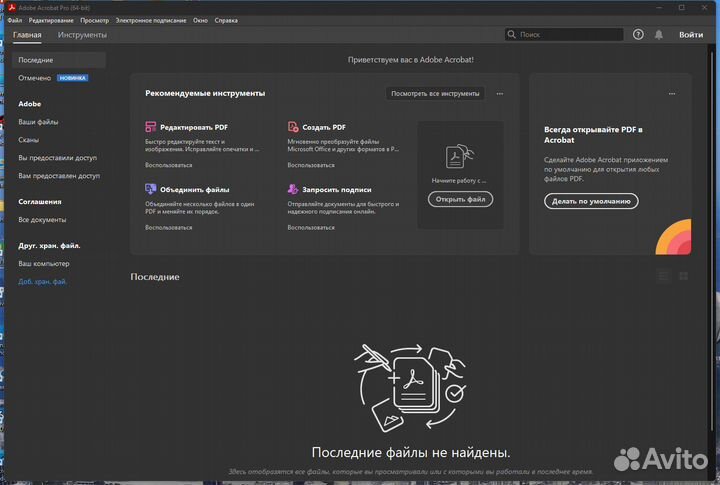The height and width of the screenshot is (485, 720).
Task: Click the PDF document icon above Открыть файл
Action: click(x=460, y=156)
